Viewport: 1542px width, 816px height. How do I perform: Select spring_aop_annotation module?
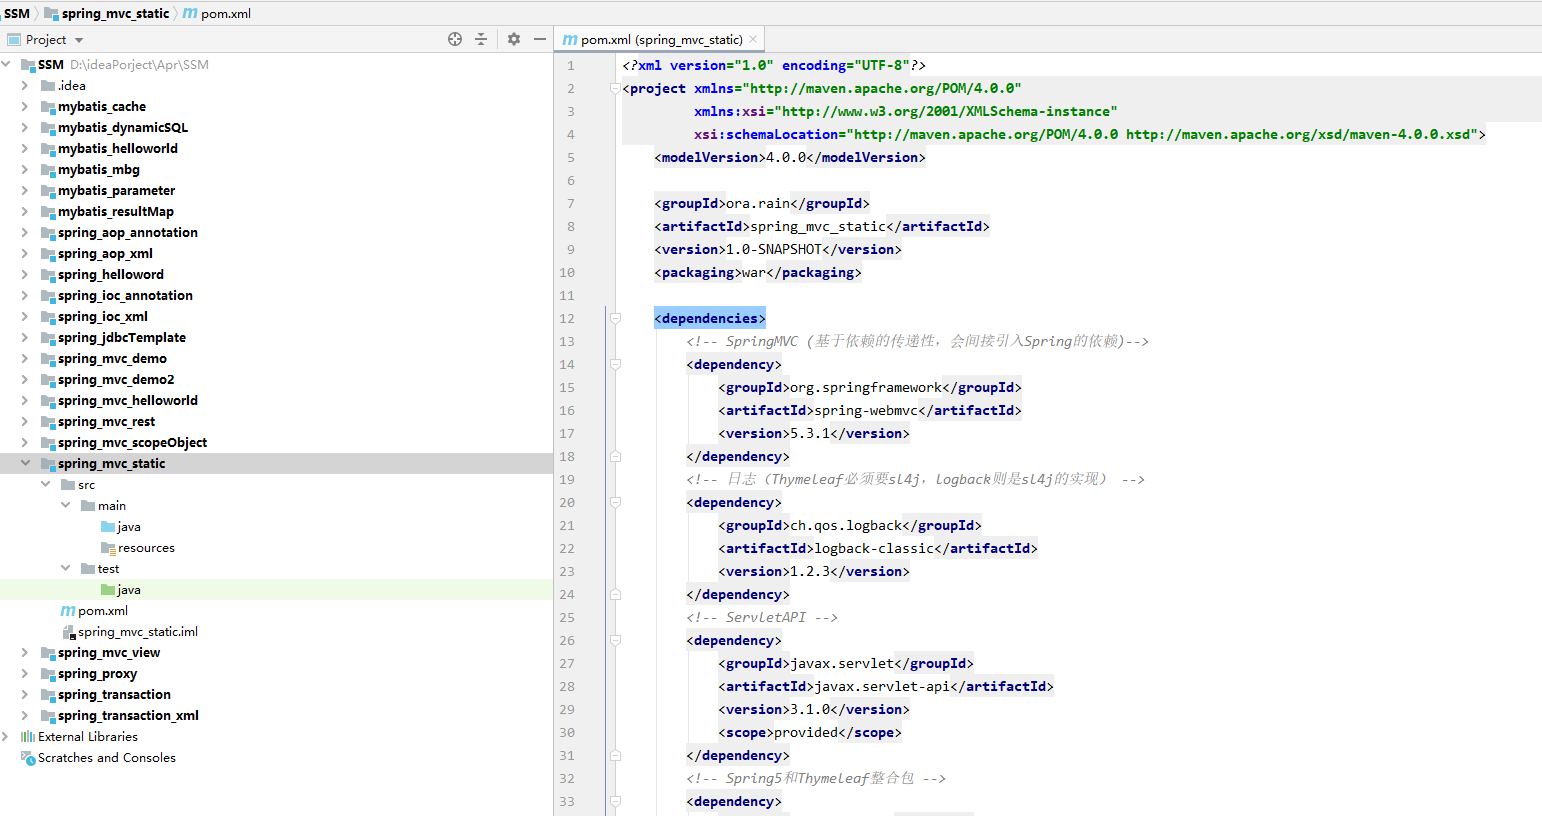(128, 232)
